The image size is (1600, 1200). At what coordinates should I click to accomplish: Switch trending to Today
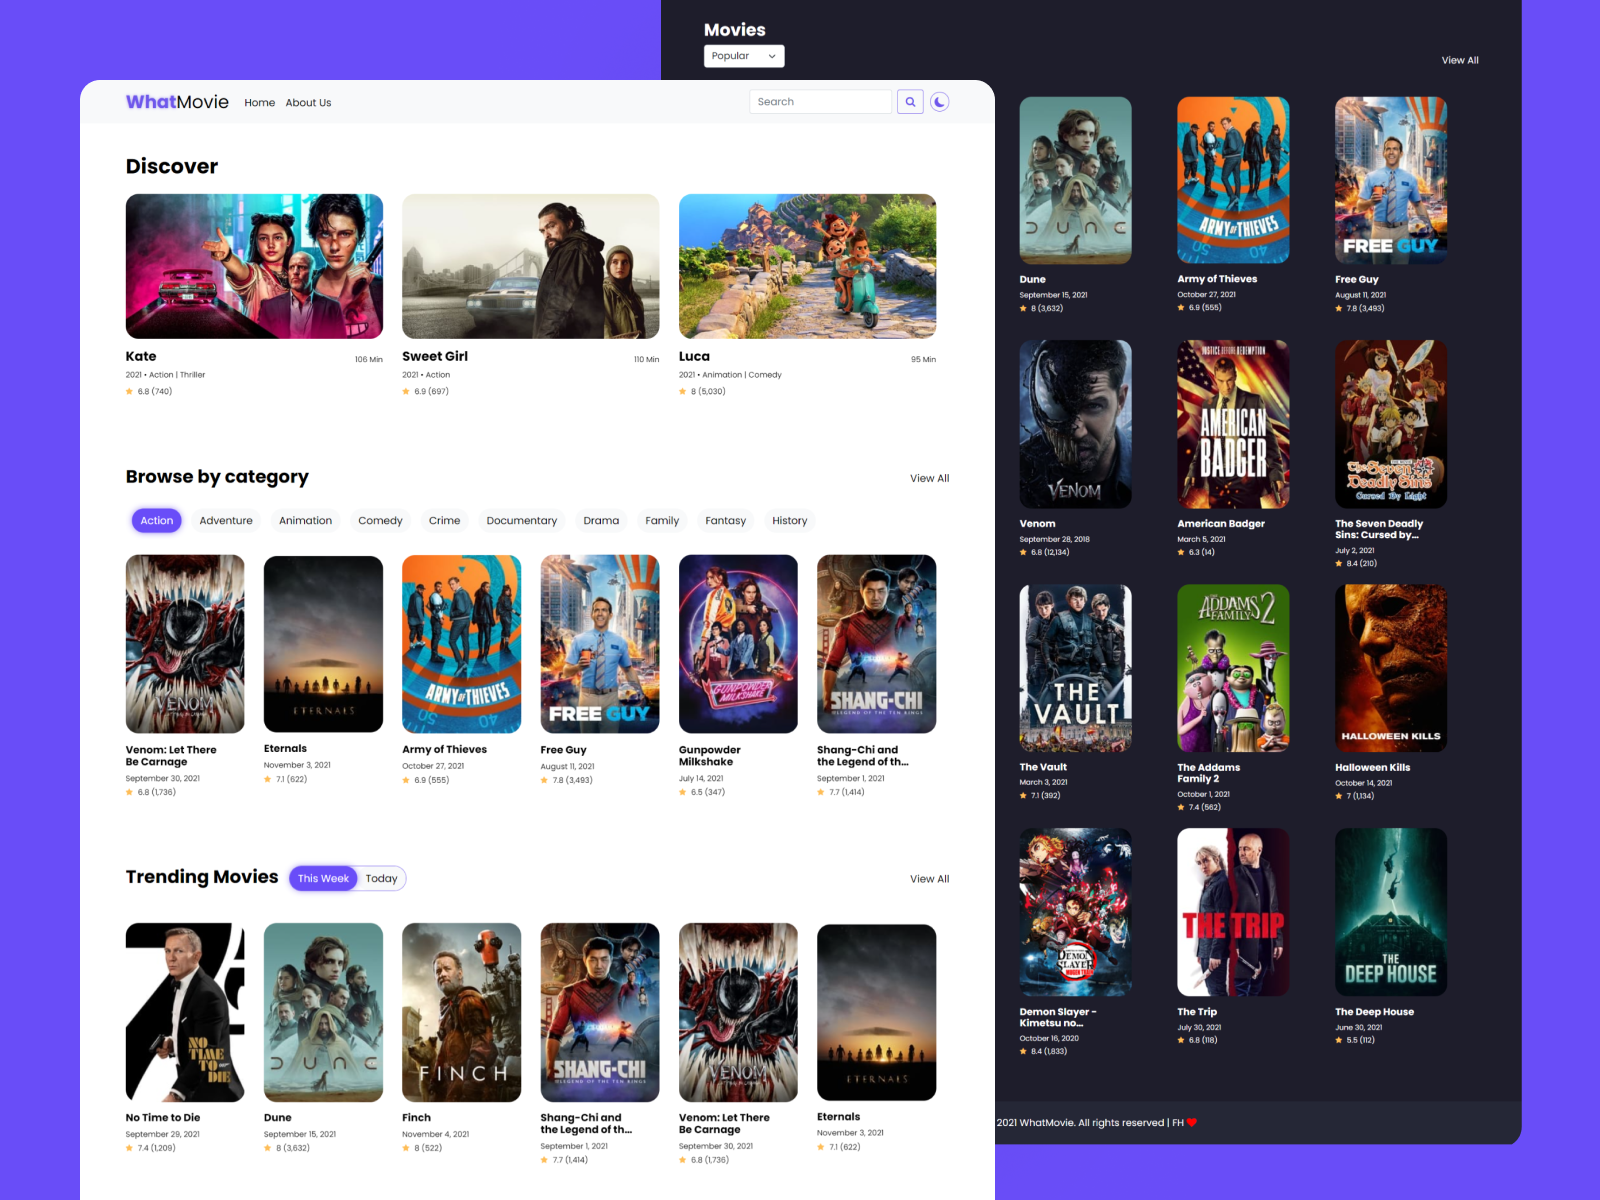(381, 879)
